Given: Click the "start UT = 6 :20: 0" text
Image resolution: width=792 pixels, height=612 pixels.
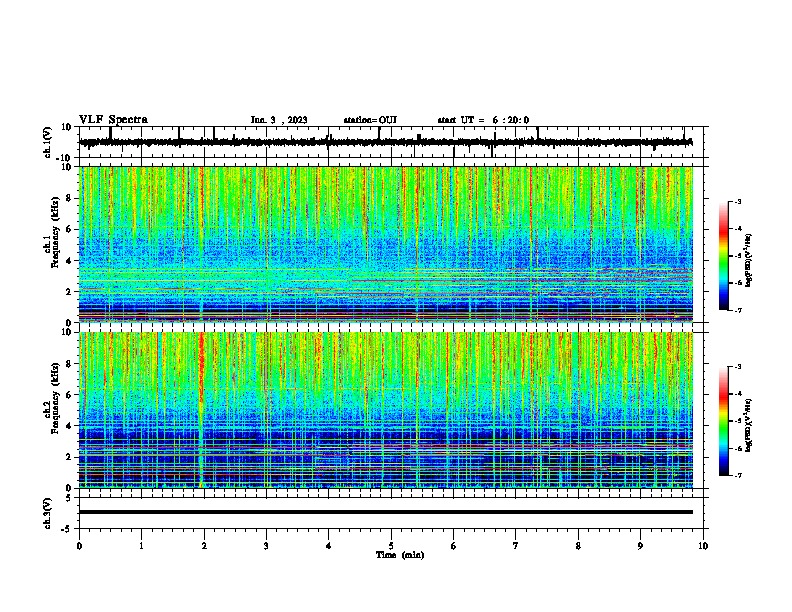Looking at the screenshot, I should 483,120.
